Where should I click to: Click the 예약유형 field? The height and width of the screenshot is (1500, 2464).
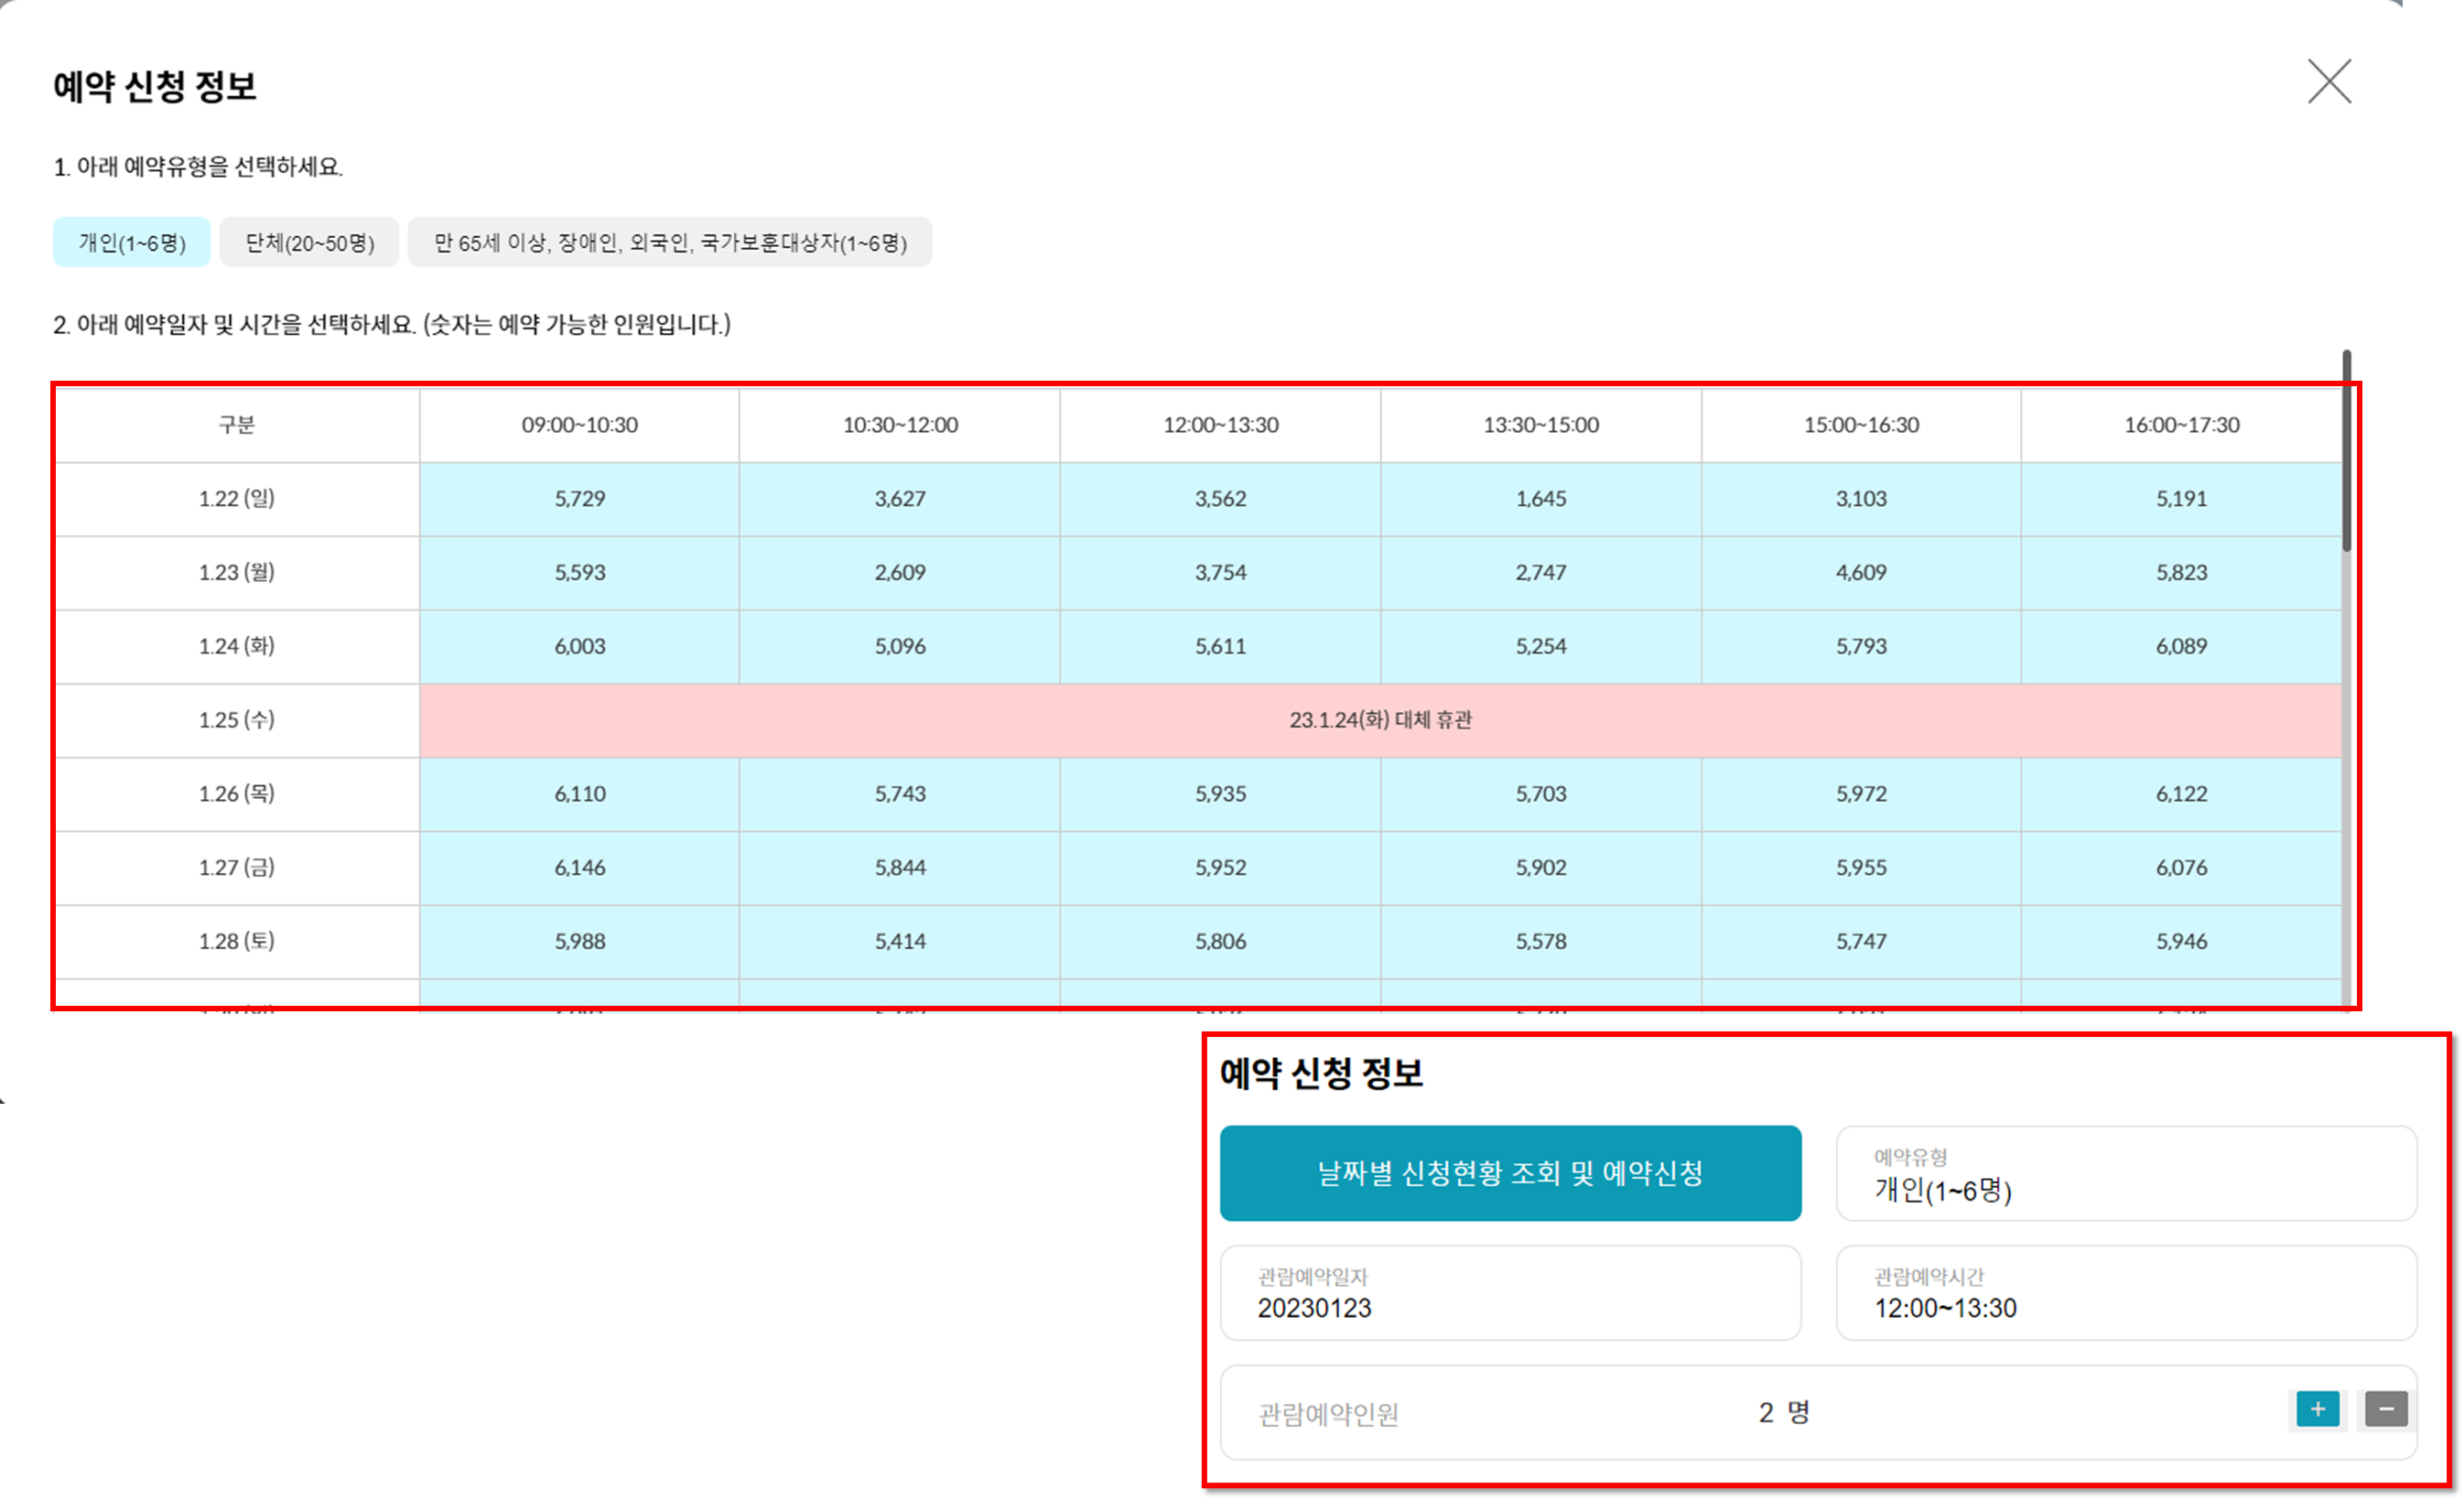[x=2126, y=1174]
